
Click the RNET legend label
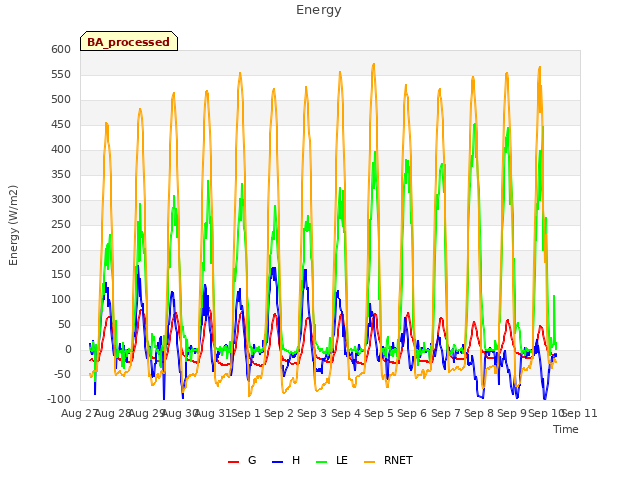(398, 460)
